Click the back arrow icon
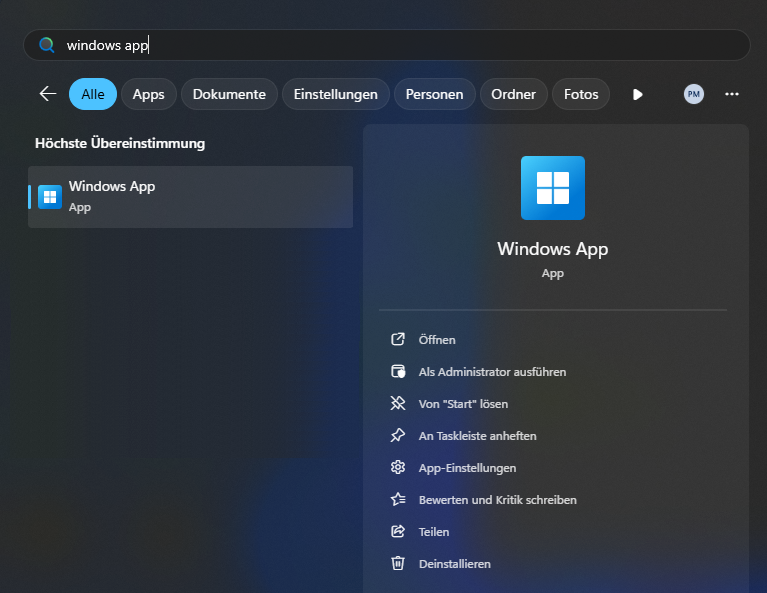Screen dimensions: 767x593 point(48,94)
